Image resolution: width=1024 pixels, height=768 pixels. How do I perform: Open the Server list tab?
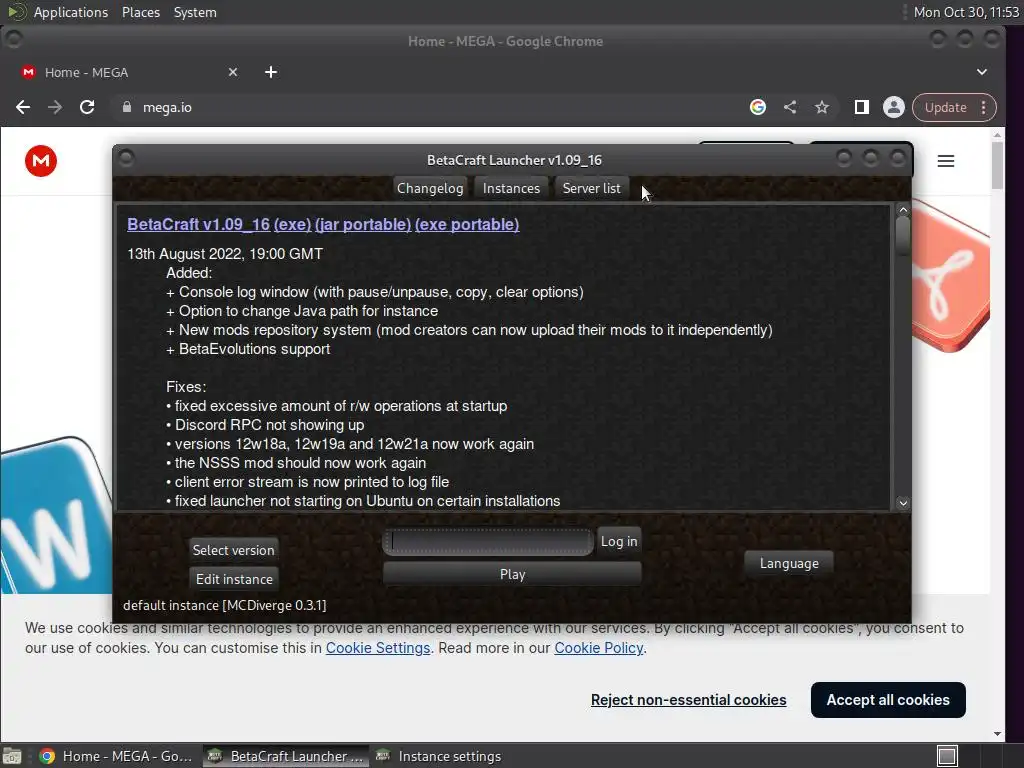592,188
